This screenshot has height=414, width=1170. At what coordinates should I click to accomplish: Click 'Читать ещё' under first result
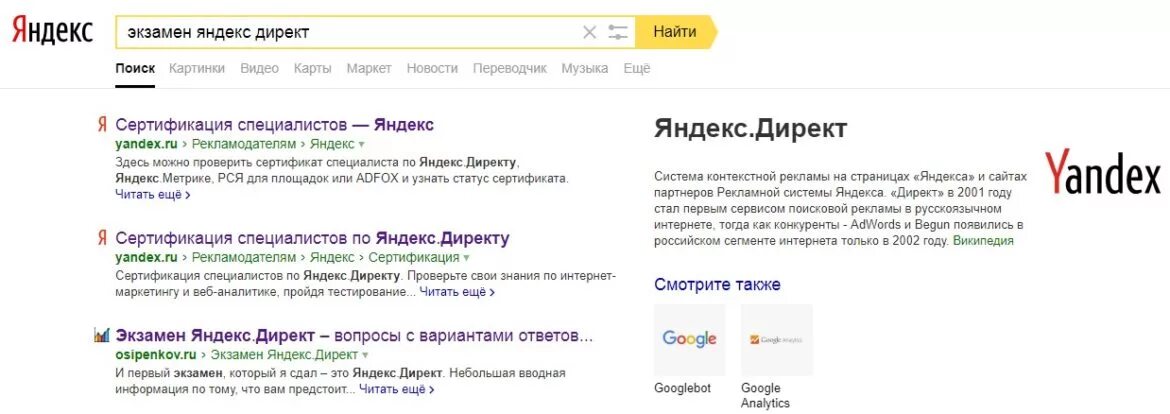point(153,195)
